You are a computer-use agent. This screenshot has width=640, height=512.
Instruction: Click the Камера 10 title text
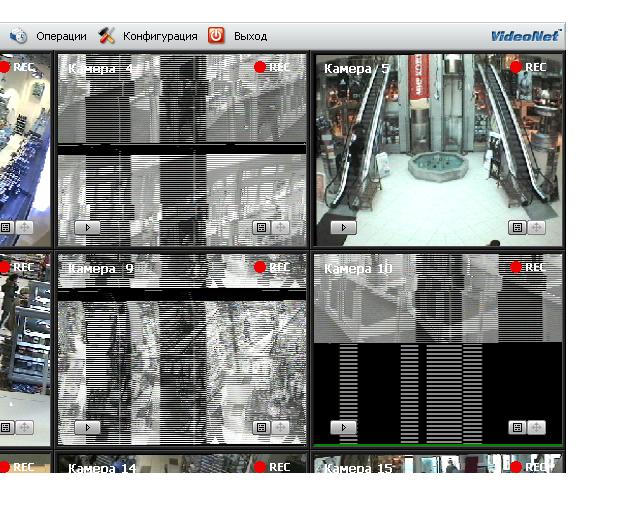pos(358,269)
